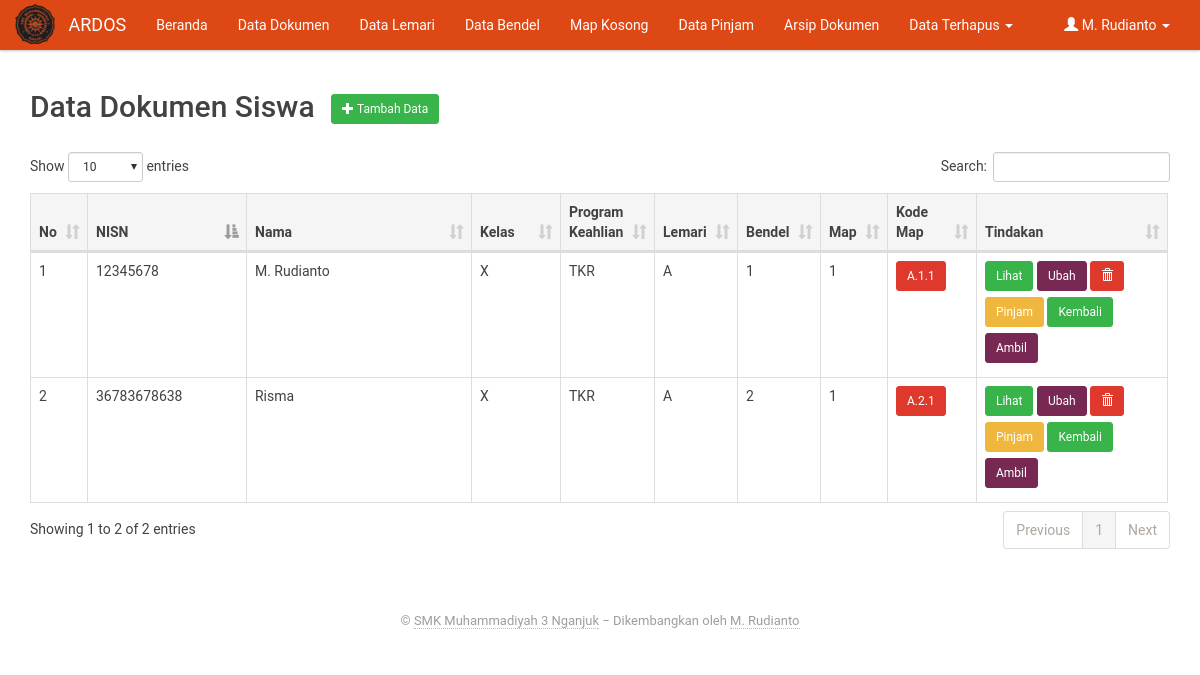Open Arsip Dokumen in navbar
1200x675 pixels.
831,25
